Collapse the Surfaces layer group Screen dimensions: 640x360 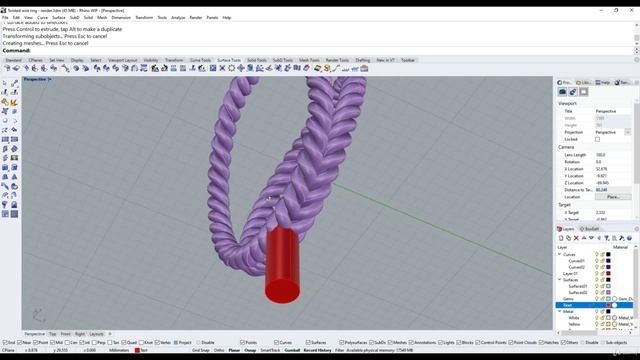560,280
